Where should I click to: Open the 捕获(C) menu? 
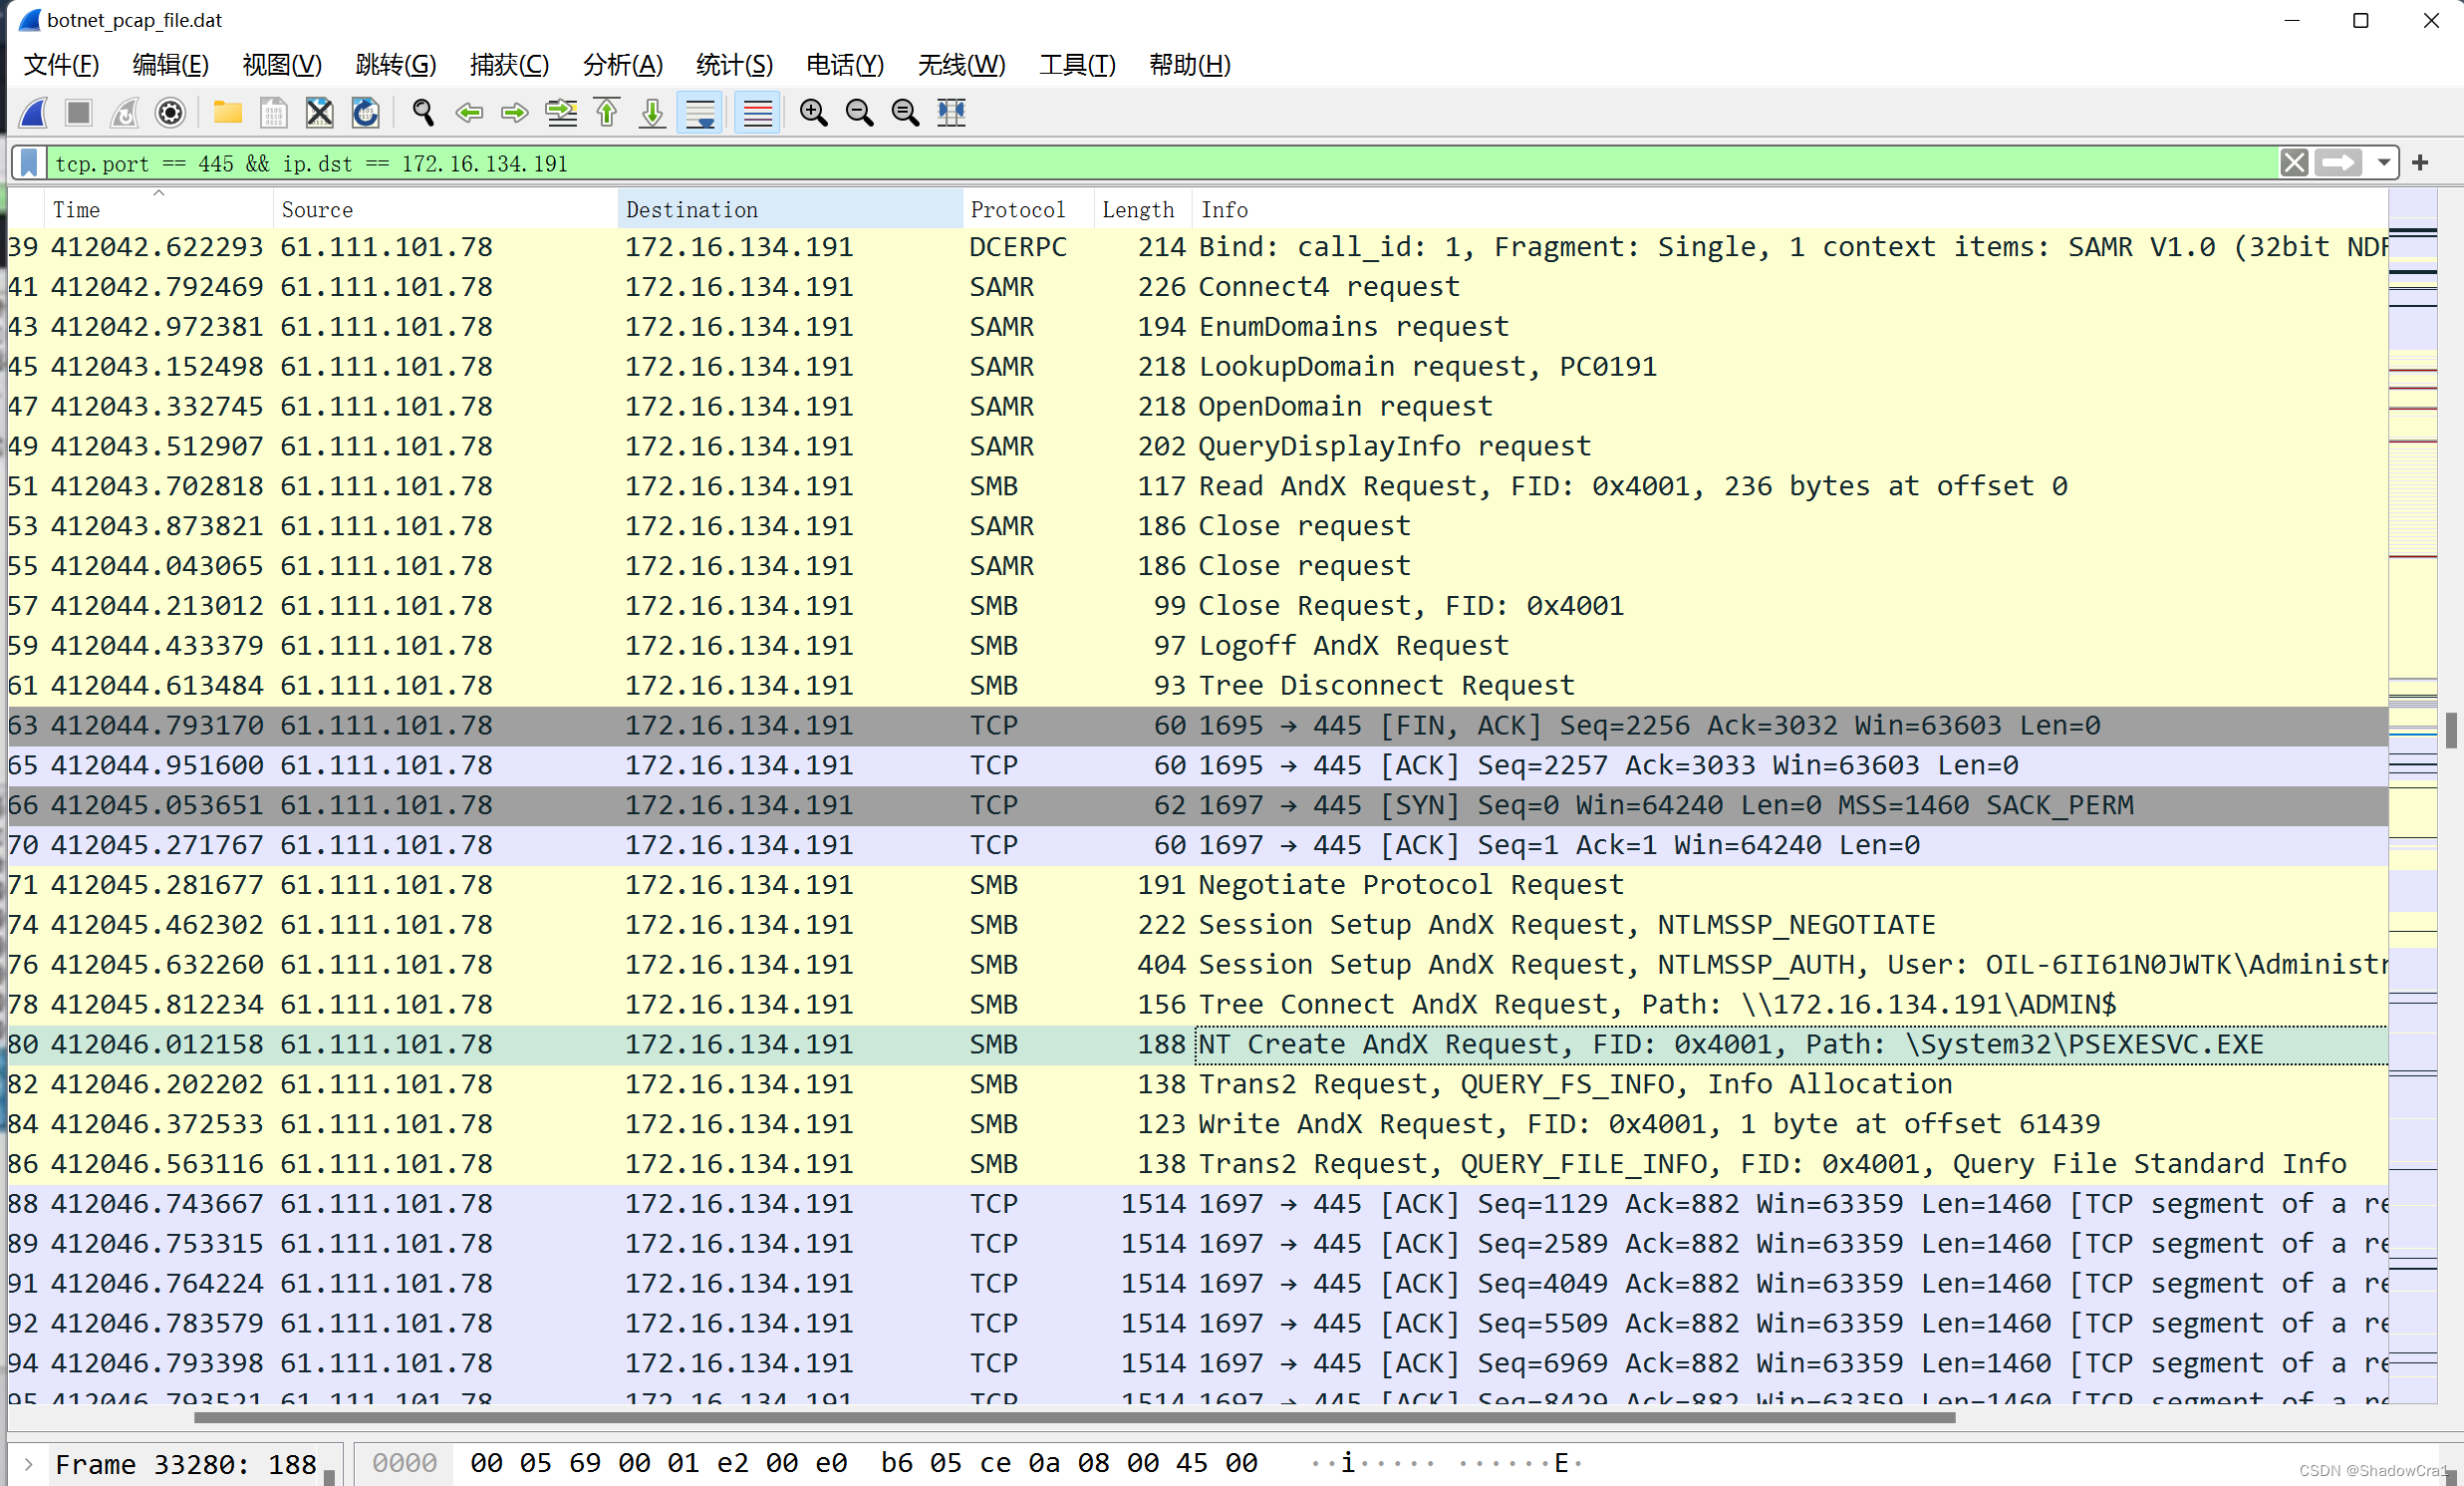pyautogui.click(x=509, y=65)
